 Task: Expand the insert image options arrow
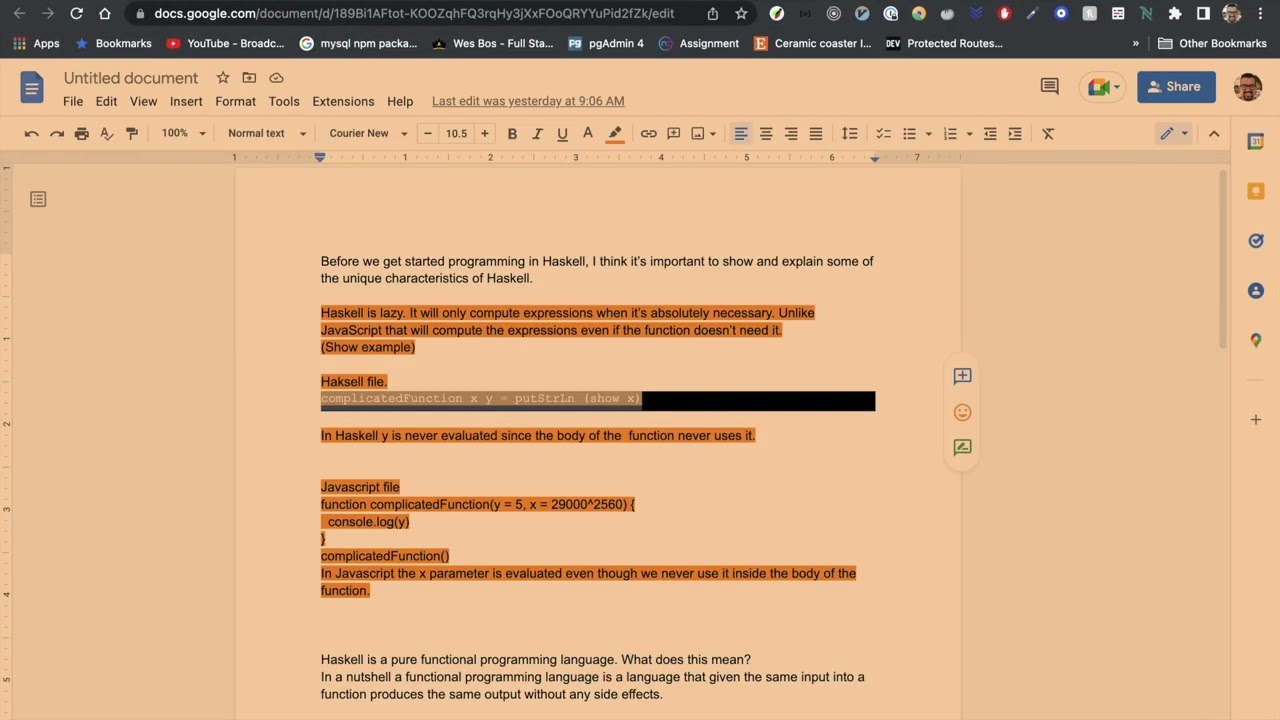tap(712, 134)
